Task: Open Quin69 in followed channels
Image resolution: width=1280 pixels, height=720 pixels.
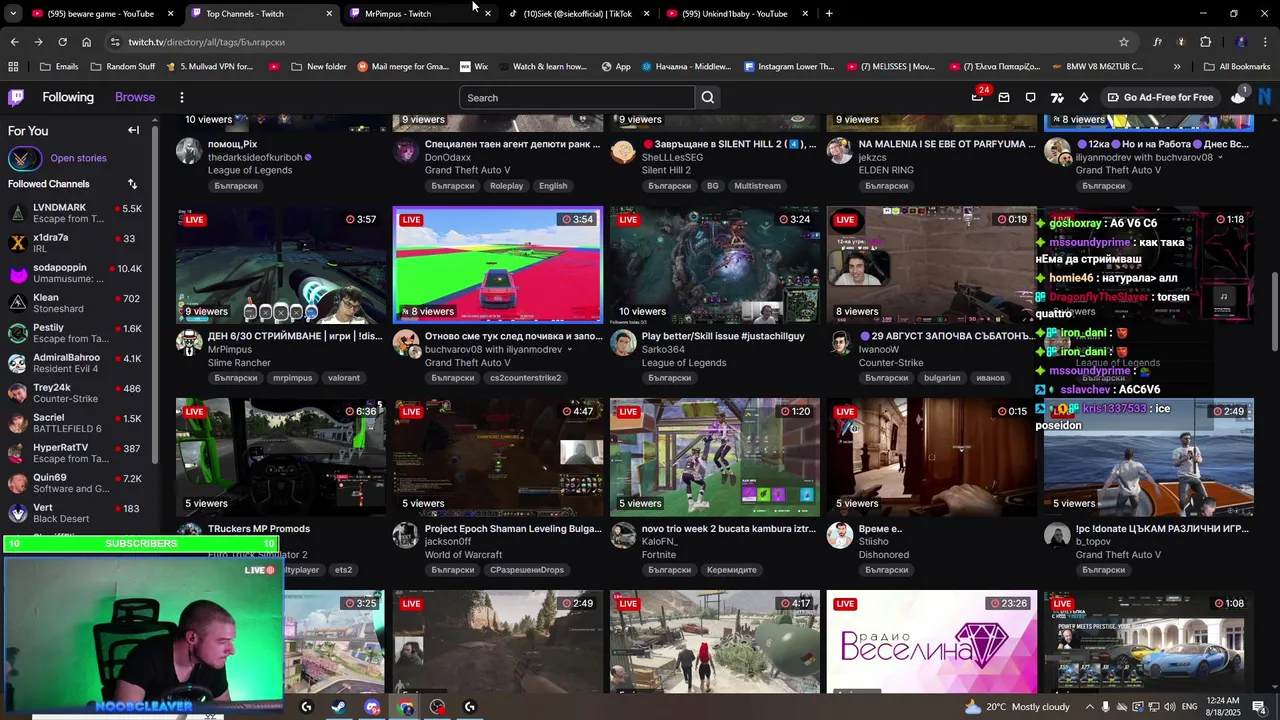Action: [76, 483]
